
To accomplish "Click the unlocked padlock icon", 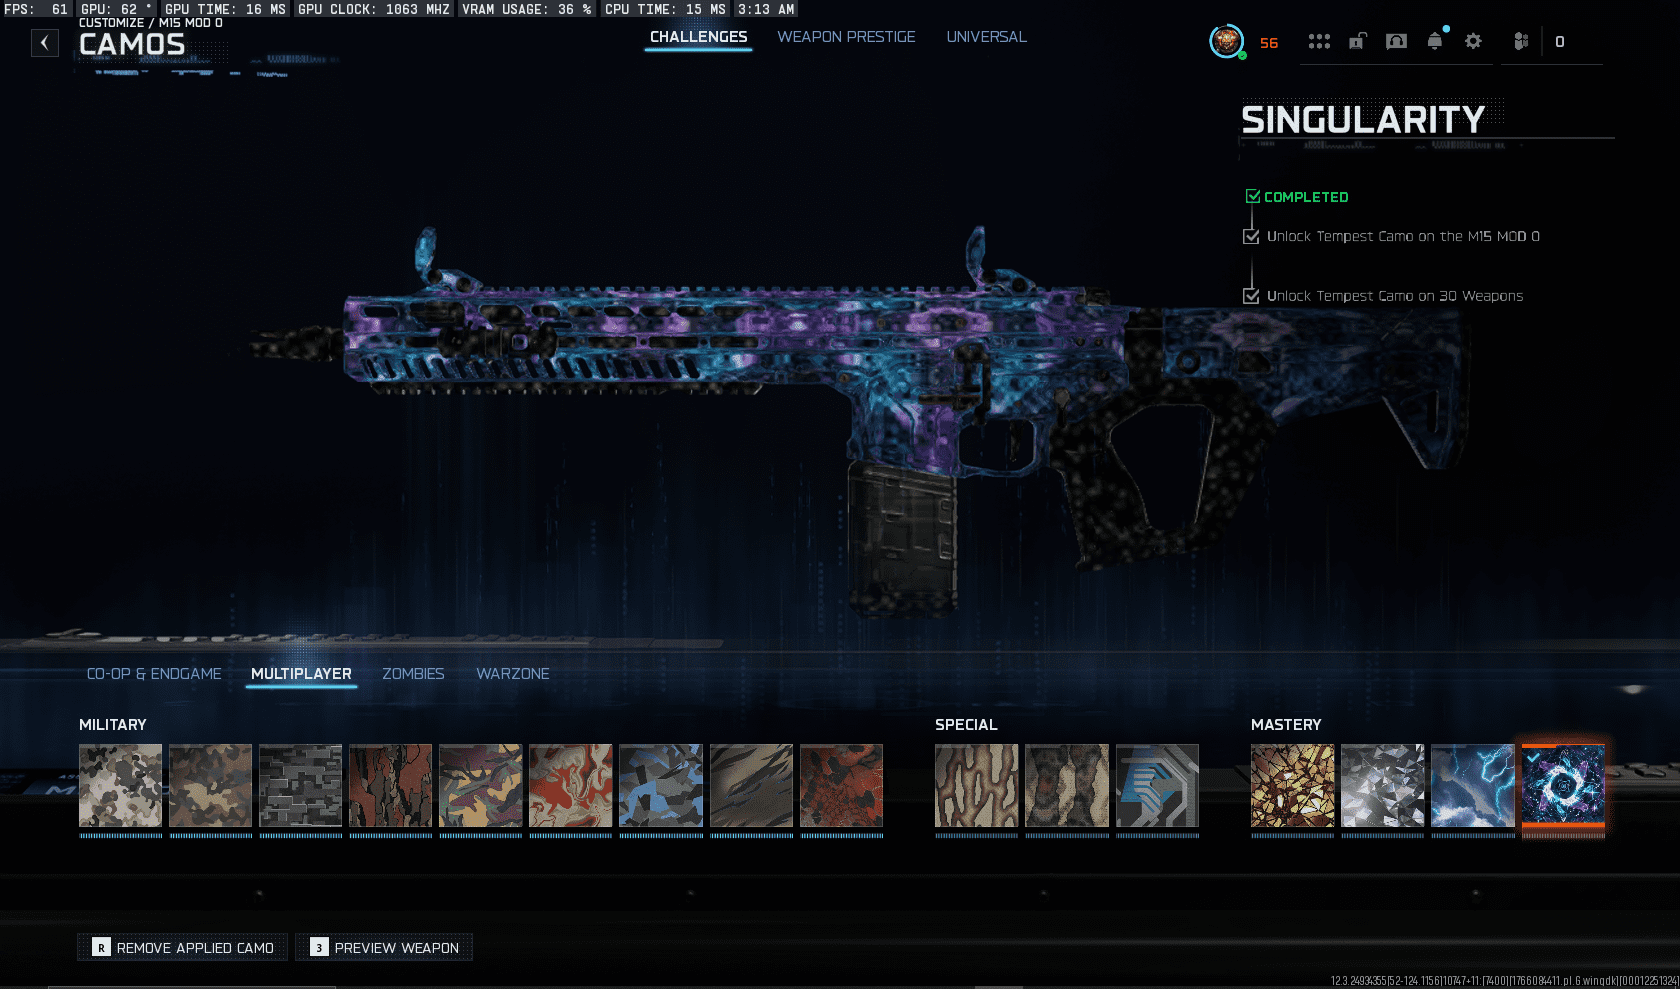I will pos(1357,42).
